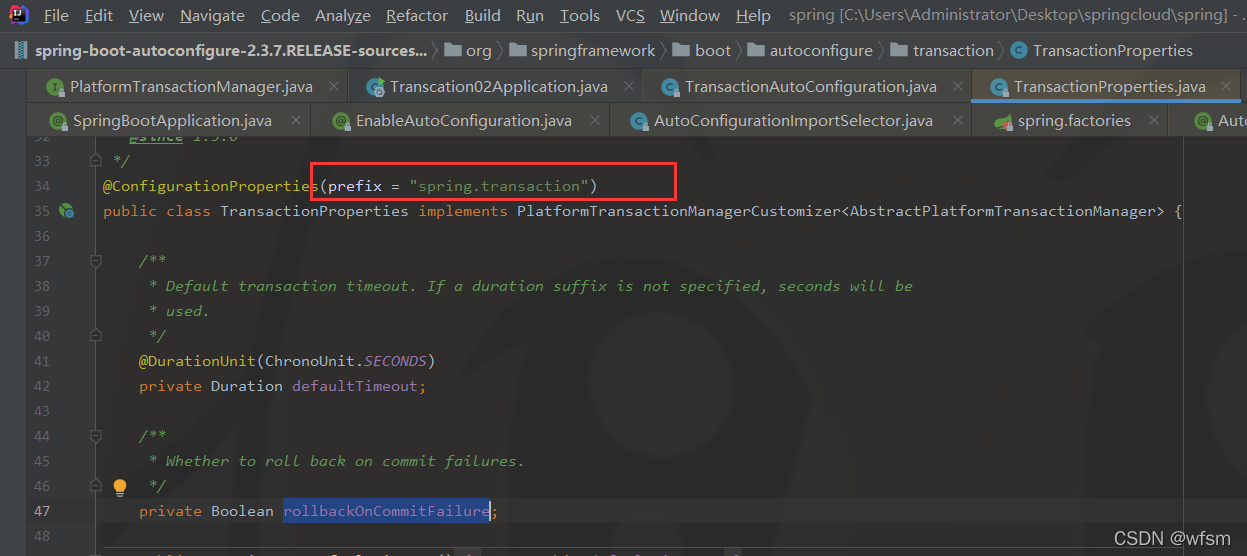Open the Window menu
Screen dimensions: 1247x556
coord(690,16)
